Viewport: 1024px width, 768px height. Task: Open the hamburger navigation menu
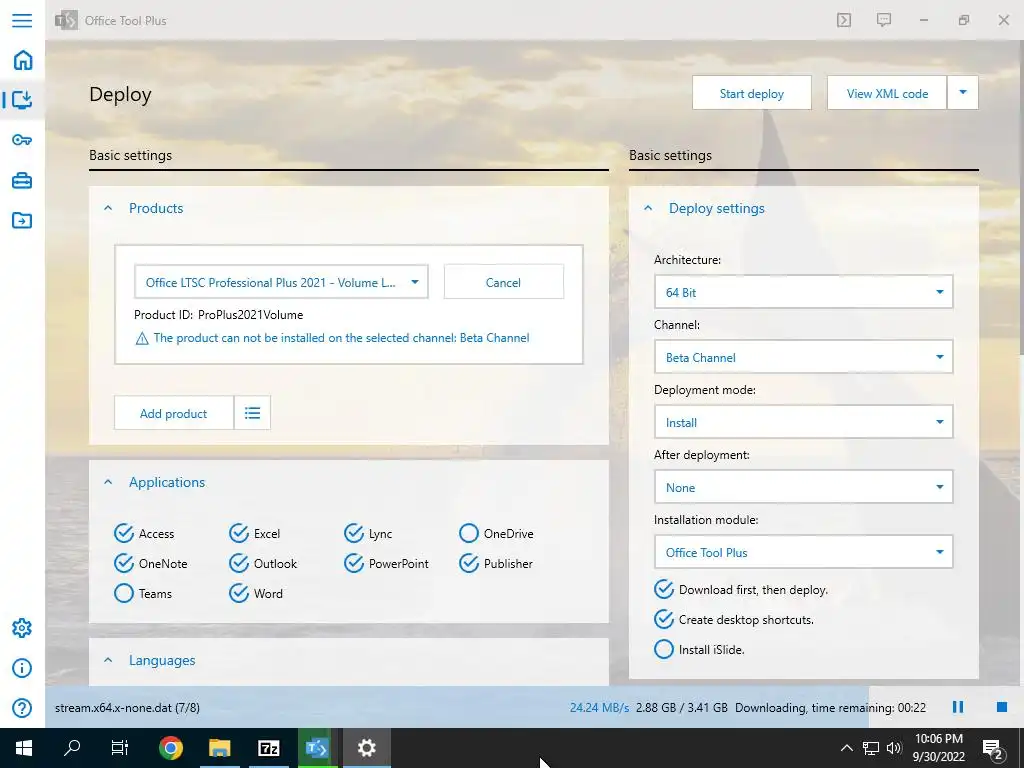pyautogui.click(x=22, y=20)
